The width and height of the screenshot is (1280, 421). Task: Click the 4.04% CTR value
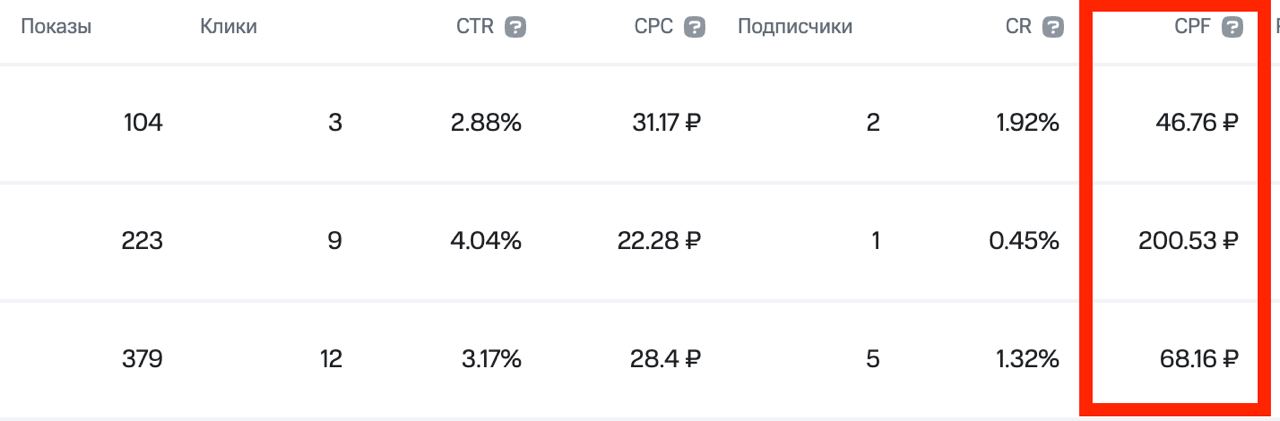(486, 241)
